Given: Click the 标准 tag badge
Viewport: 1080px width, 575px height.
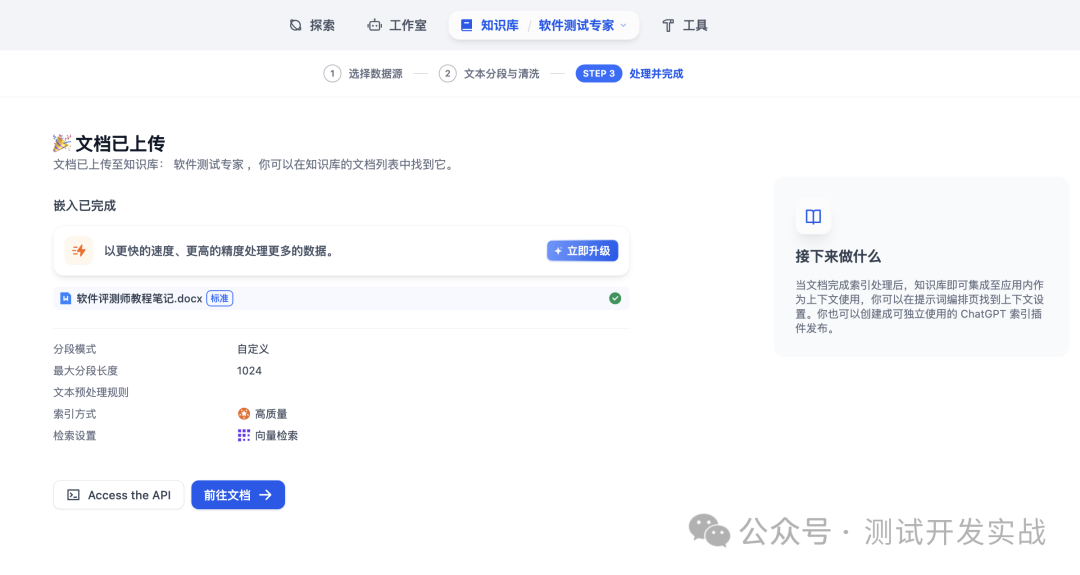Looking at the screenshot, I should 220,298.
